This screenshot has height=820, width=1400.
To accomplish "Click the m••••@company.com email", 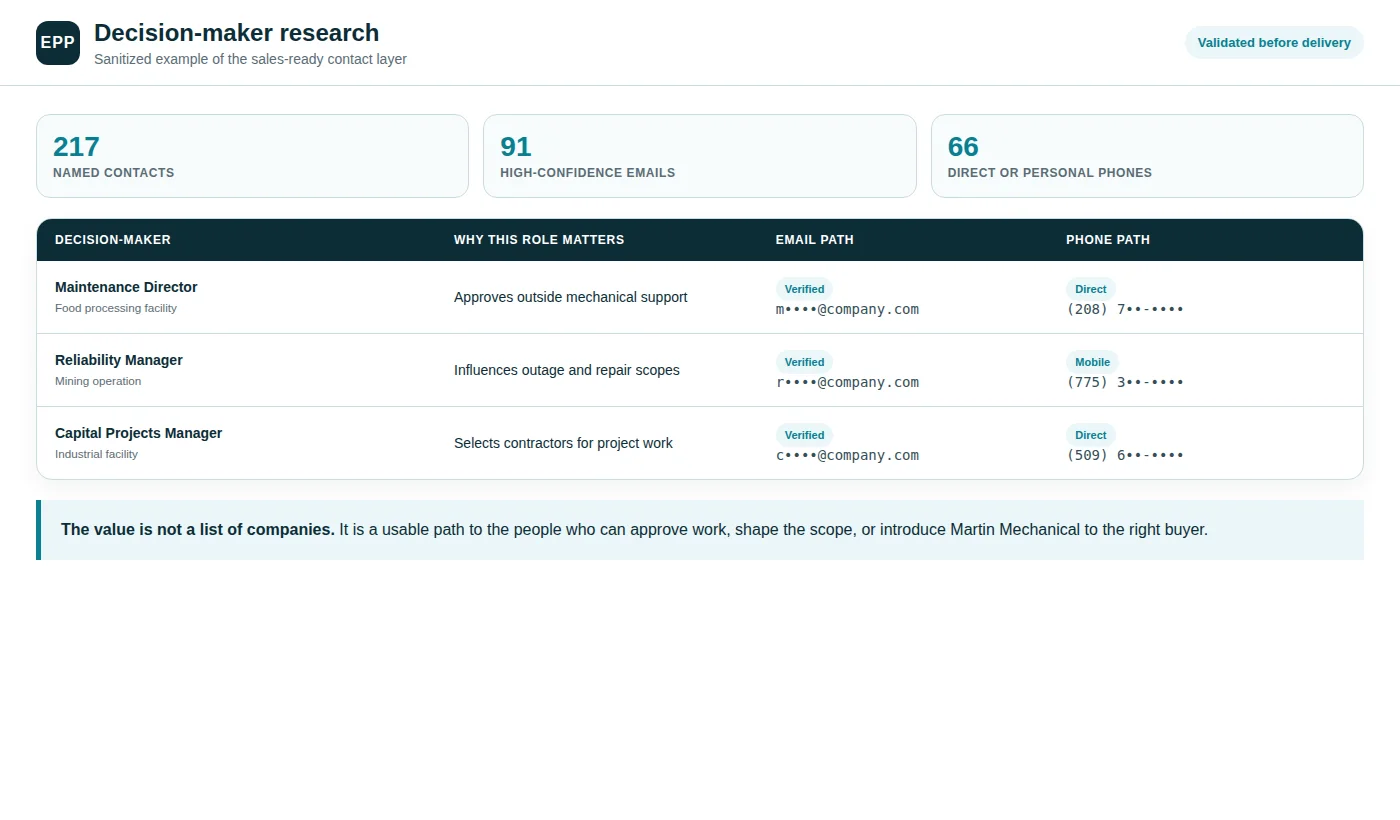I will coord(847,309).
